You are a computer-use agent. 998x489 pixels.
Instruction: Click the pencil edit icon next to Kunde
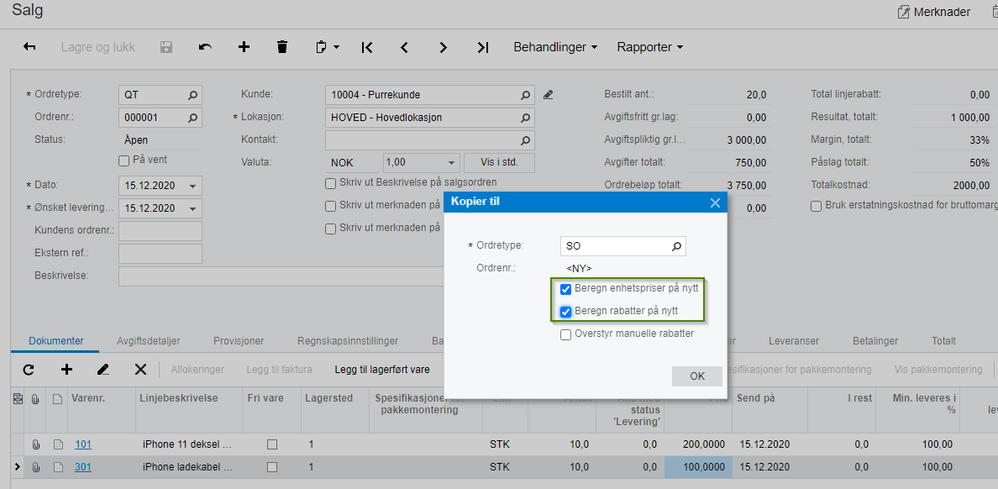tap(548, 95)
